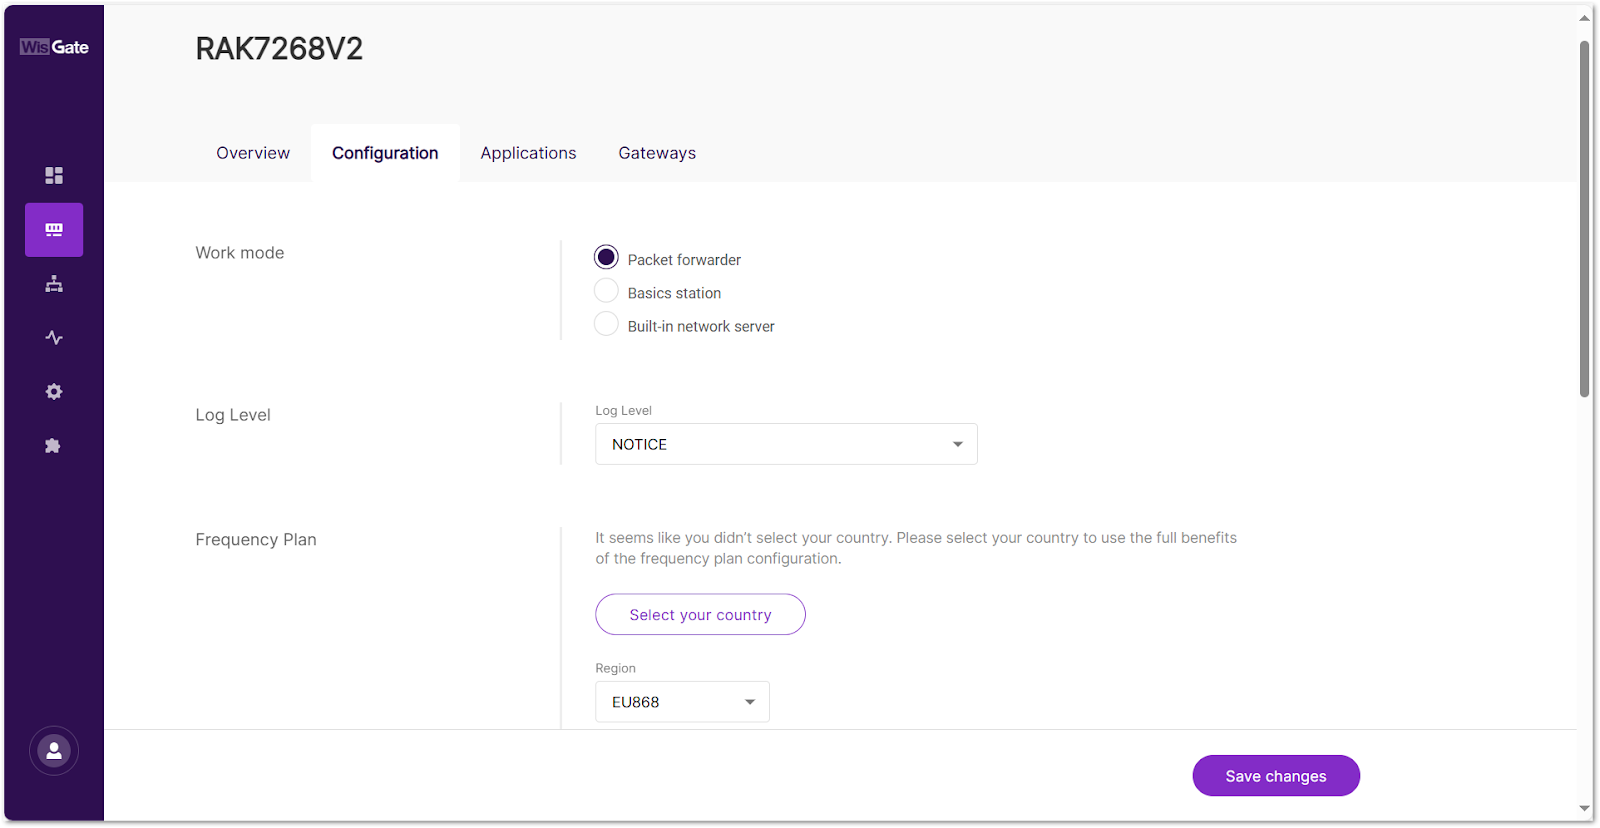The width and height of the screenshot is (1600, 828).
Task: Select the Basics station work mode
Action: (606, 291)
